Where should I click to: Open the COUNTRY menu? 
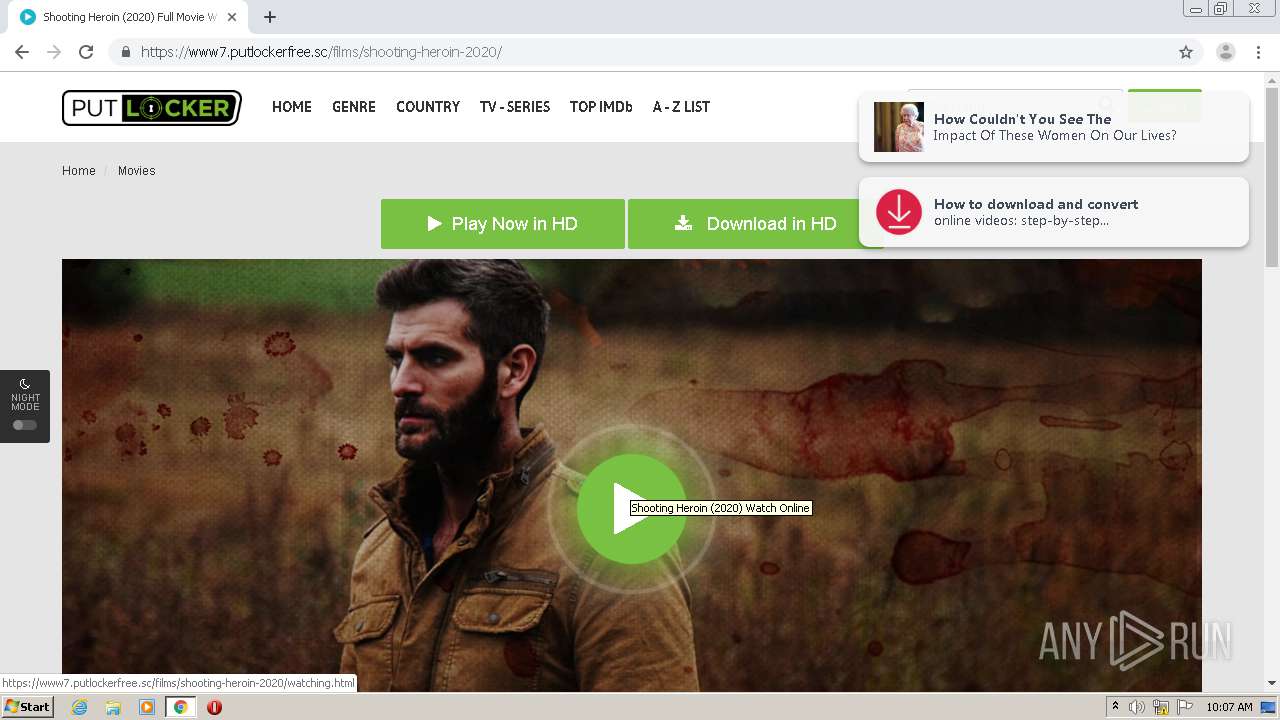(428, 107)
